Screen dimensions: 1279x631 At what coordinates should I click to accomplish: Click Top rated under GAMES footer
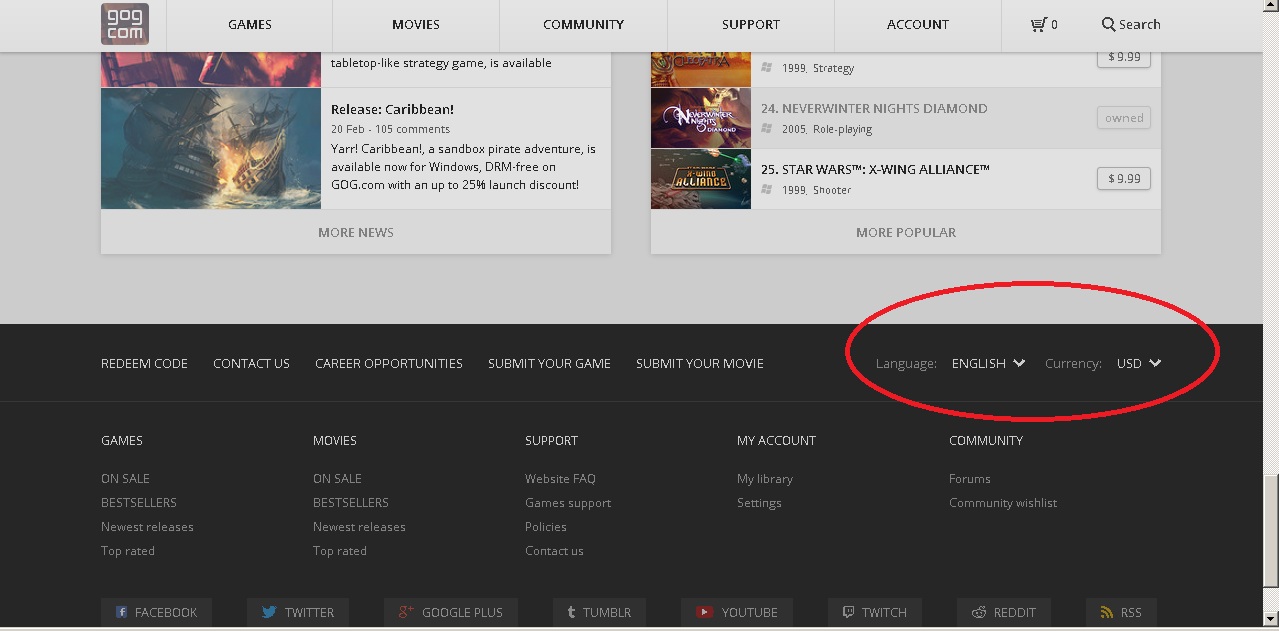pyautogui.click(x=128, y=550)
